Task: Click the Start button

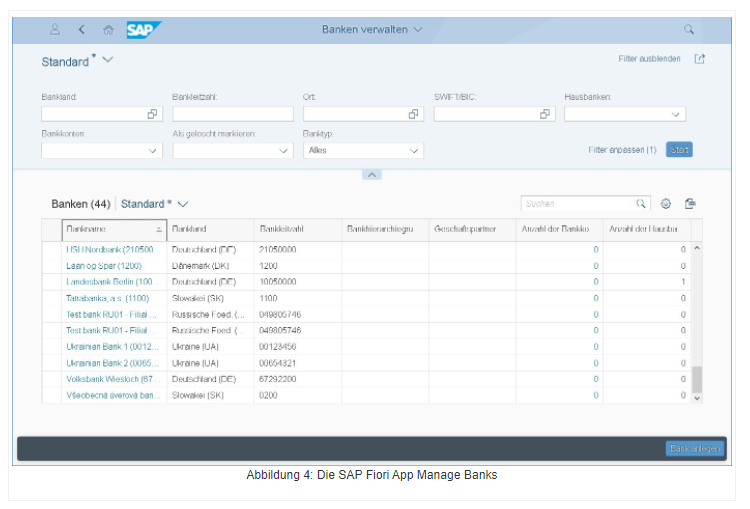Action: pyautogui.click(x=679, y=150)
